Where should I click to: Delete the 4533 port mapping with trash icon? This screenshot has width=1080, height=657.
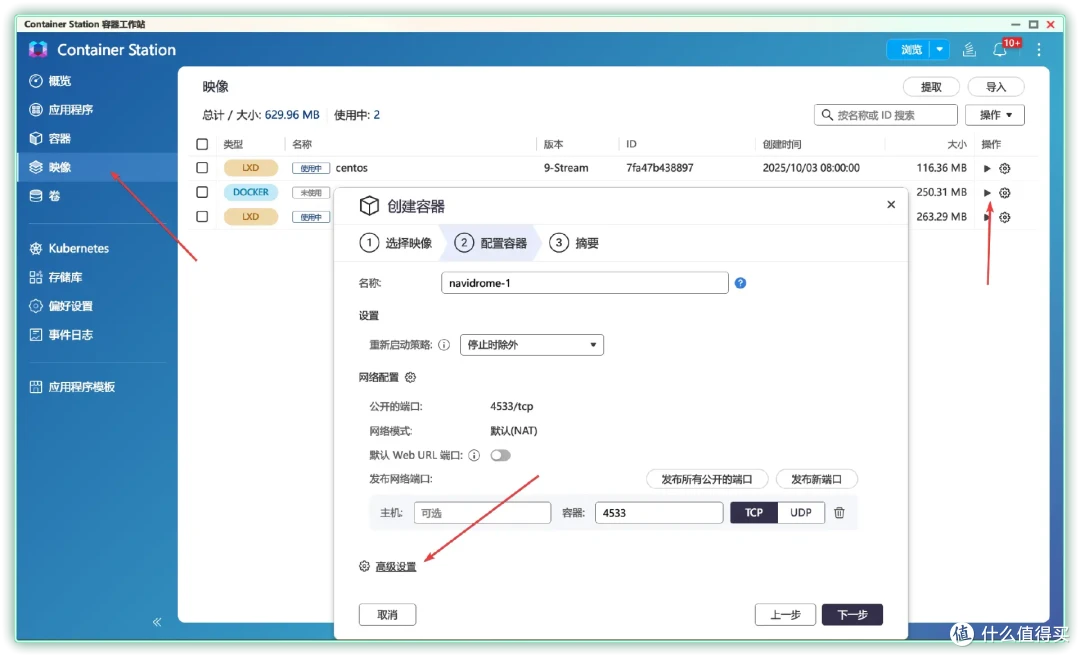point(840,512)
